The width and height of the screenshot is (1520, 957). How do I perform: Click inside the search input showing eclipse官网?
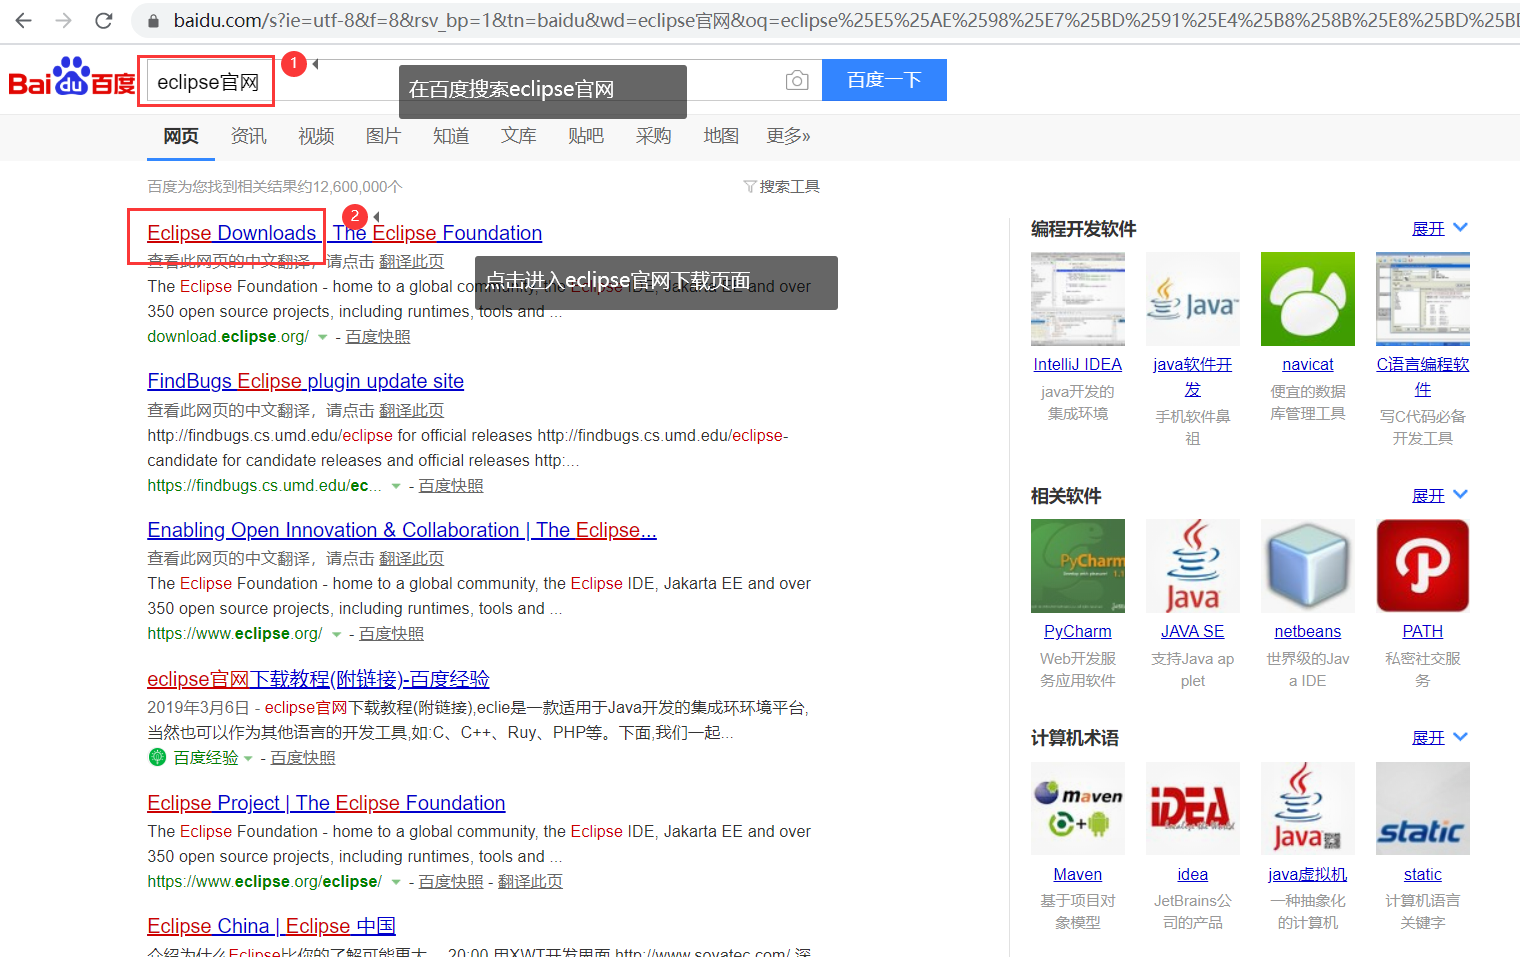[x=205, y=81]
